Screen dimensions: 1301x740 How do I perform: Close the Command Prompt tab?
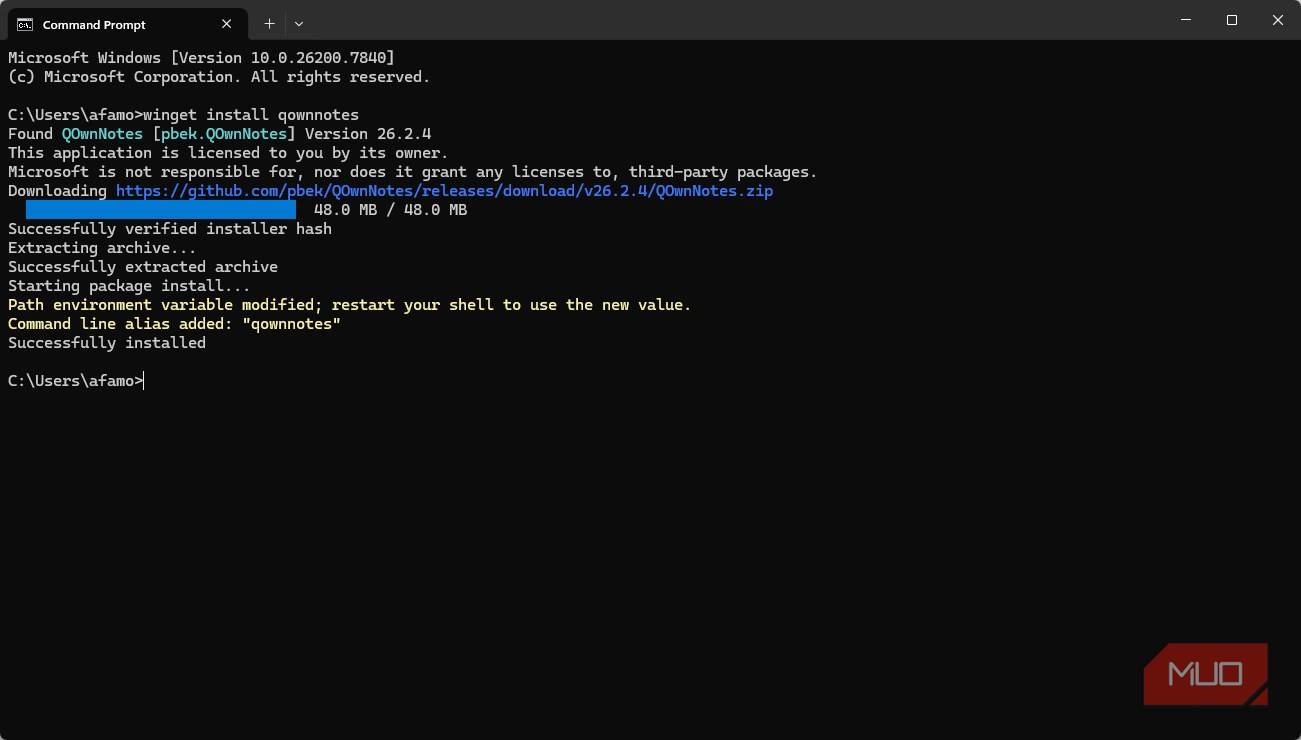(227, 24)
